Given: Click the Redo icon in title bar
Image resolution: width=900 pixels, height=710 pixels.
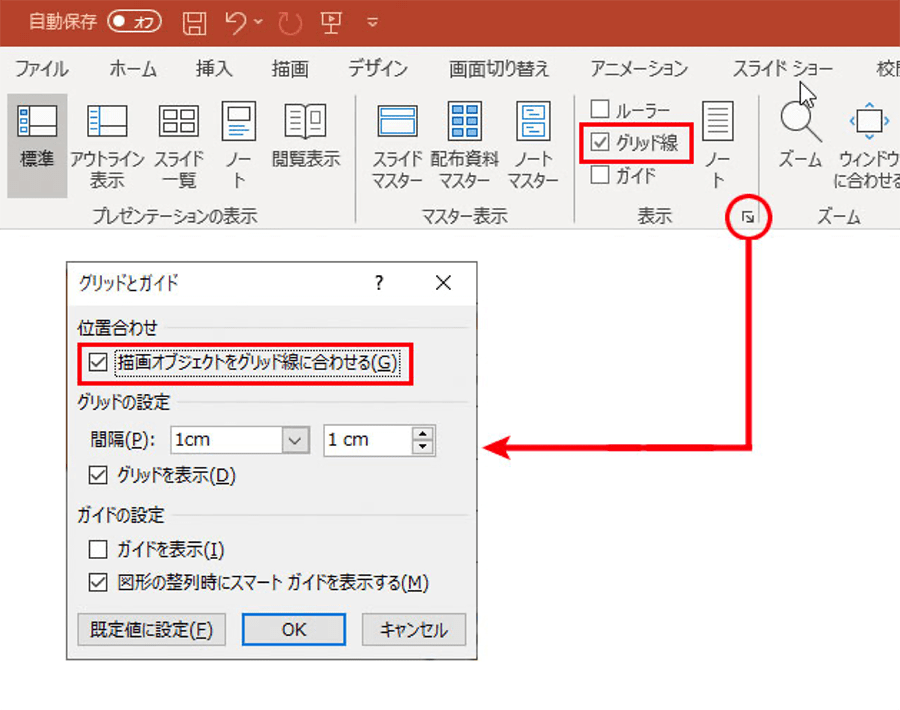Looking at the screenshot, I should [x=290, y=23].
